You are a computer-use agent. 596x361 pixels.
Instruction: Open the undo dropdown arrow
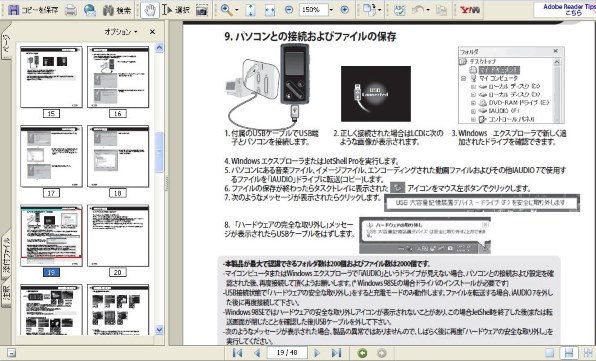(x=428, y=10)
